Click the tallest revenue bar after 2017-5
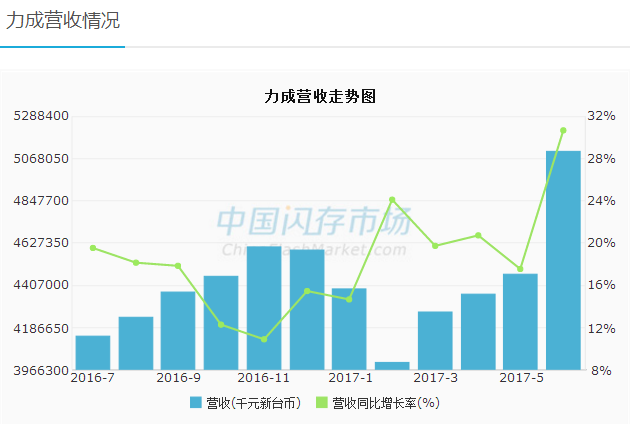Viewport: 630px width, 424px height. tap(563, 260)
